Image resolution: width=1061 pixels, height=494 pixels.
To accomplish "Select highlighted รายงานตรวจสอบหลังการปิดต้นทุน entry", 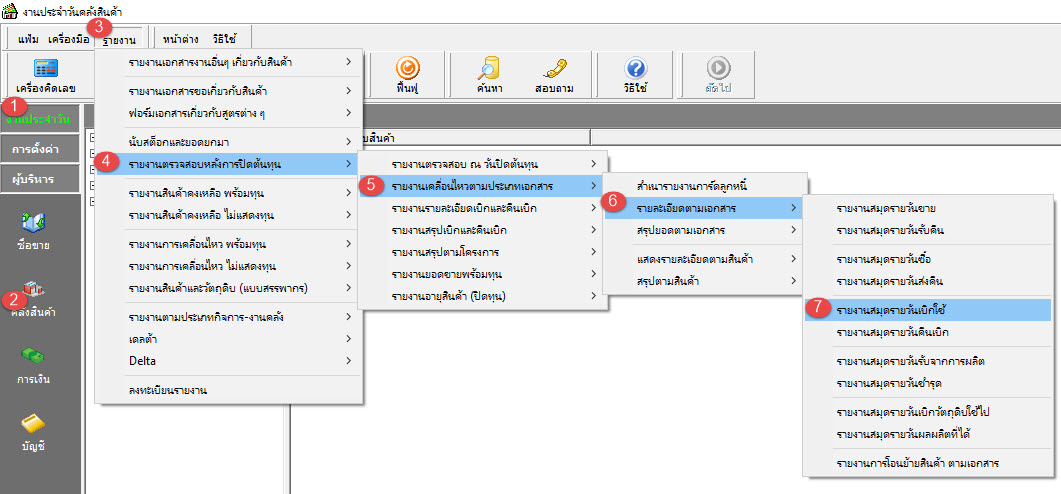I will (x=229, y=163).
